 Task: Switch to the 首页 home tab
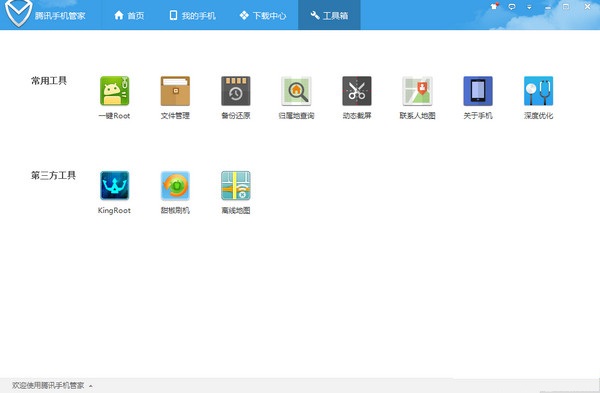click(x=129, y=15)
